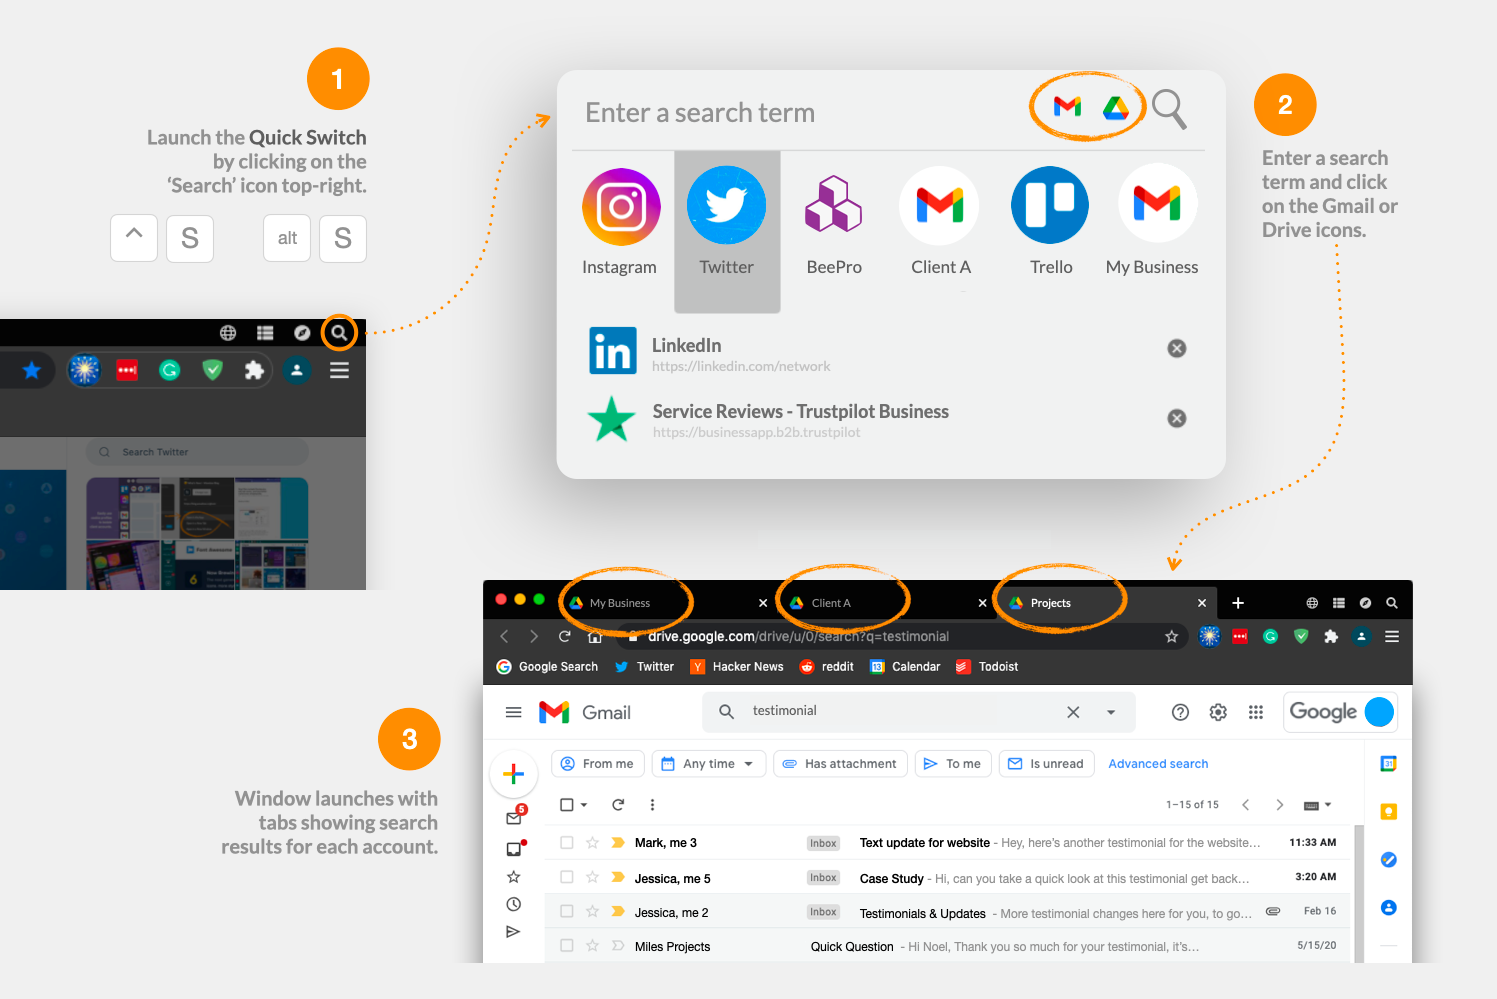This screenshot has width=1497, height=999.
Task: Click the blue star icon in the Twitter window
Action: tap(32, 371)
